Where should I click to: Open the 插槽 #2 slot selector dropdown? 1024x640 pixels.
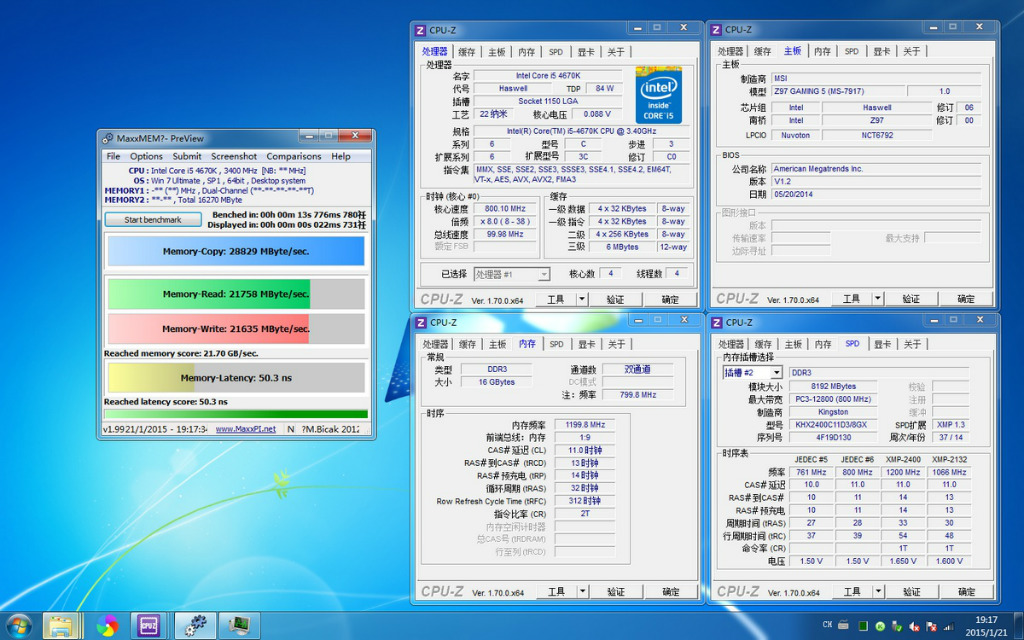click(776, 372)
